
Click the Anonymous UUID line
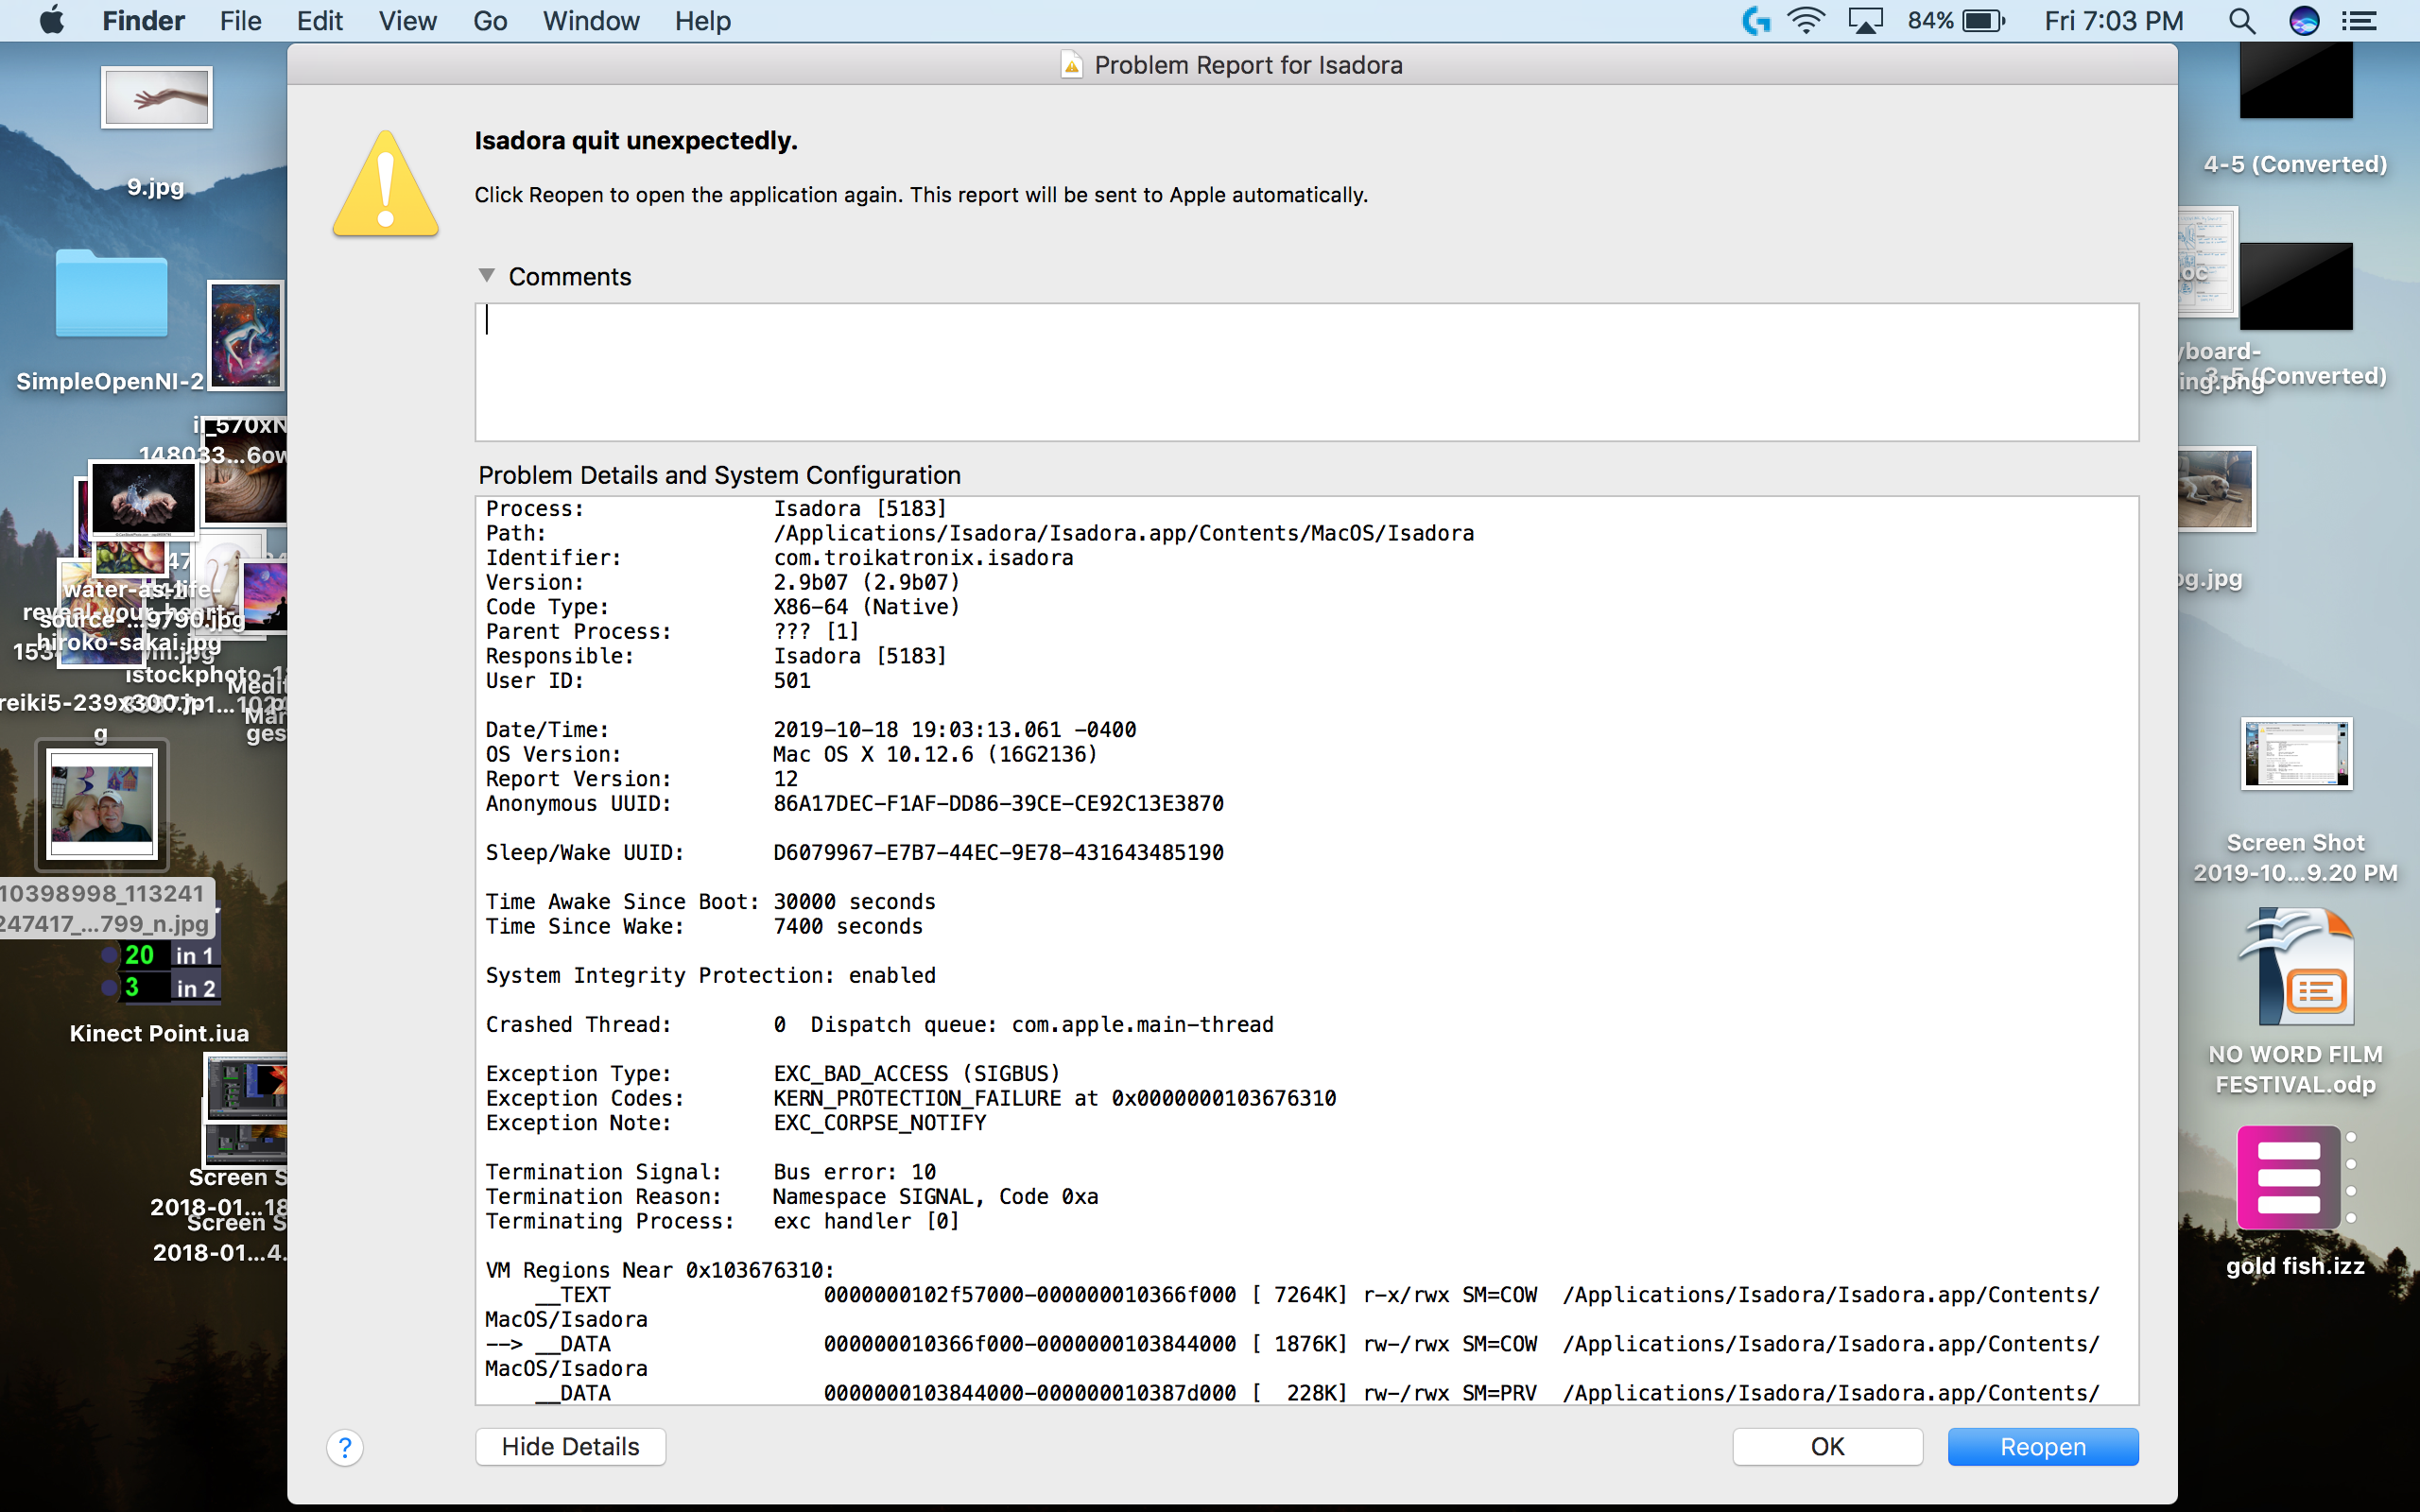tap(854, 803)
